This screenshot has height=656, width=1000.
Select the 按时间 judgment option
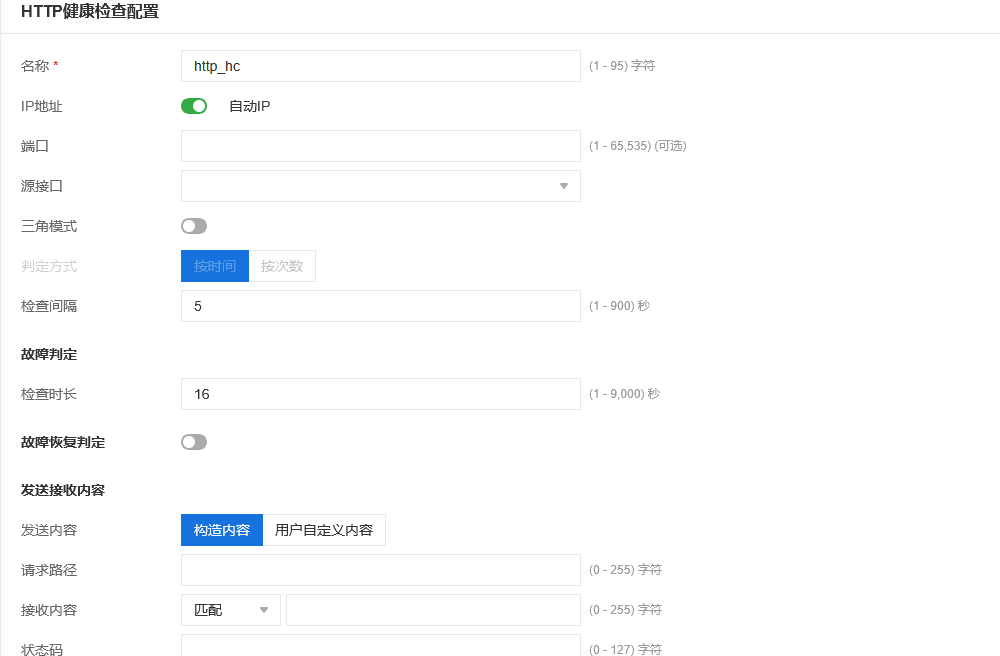pos(215,266)
